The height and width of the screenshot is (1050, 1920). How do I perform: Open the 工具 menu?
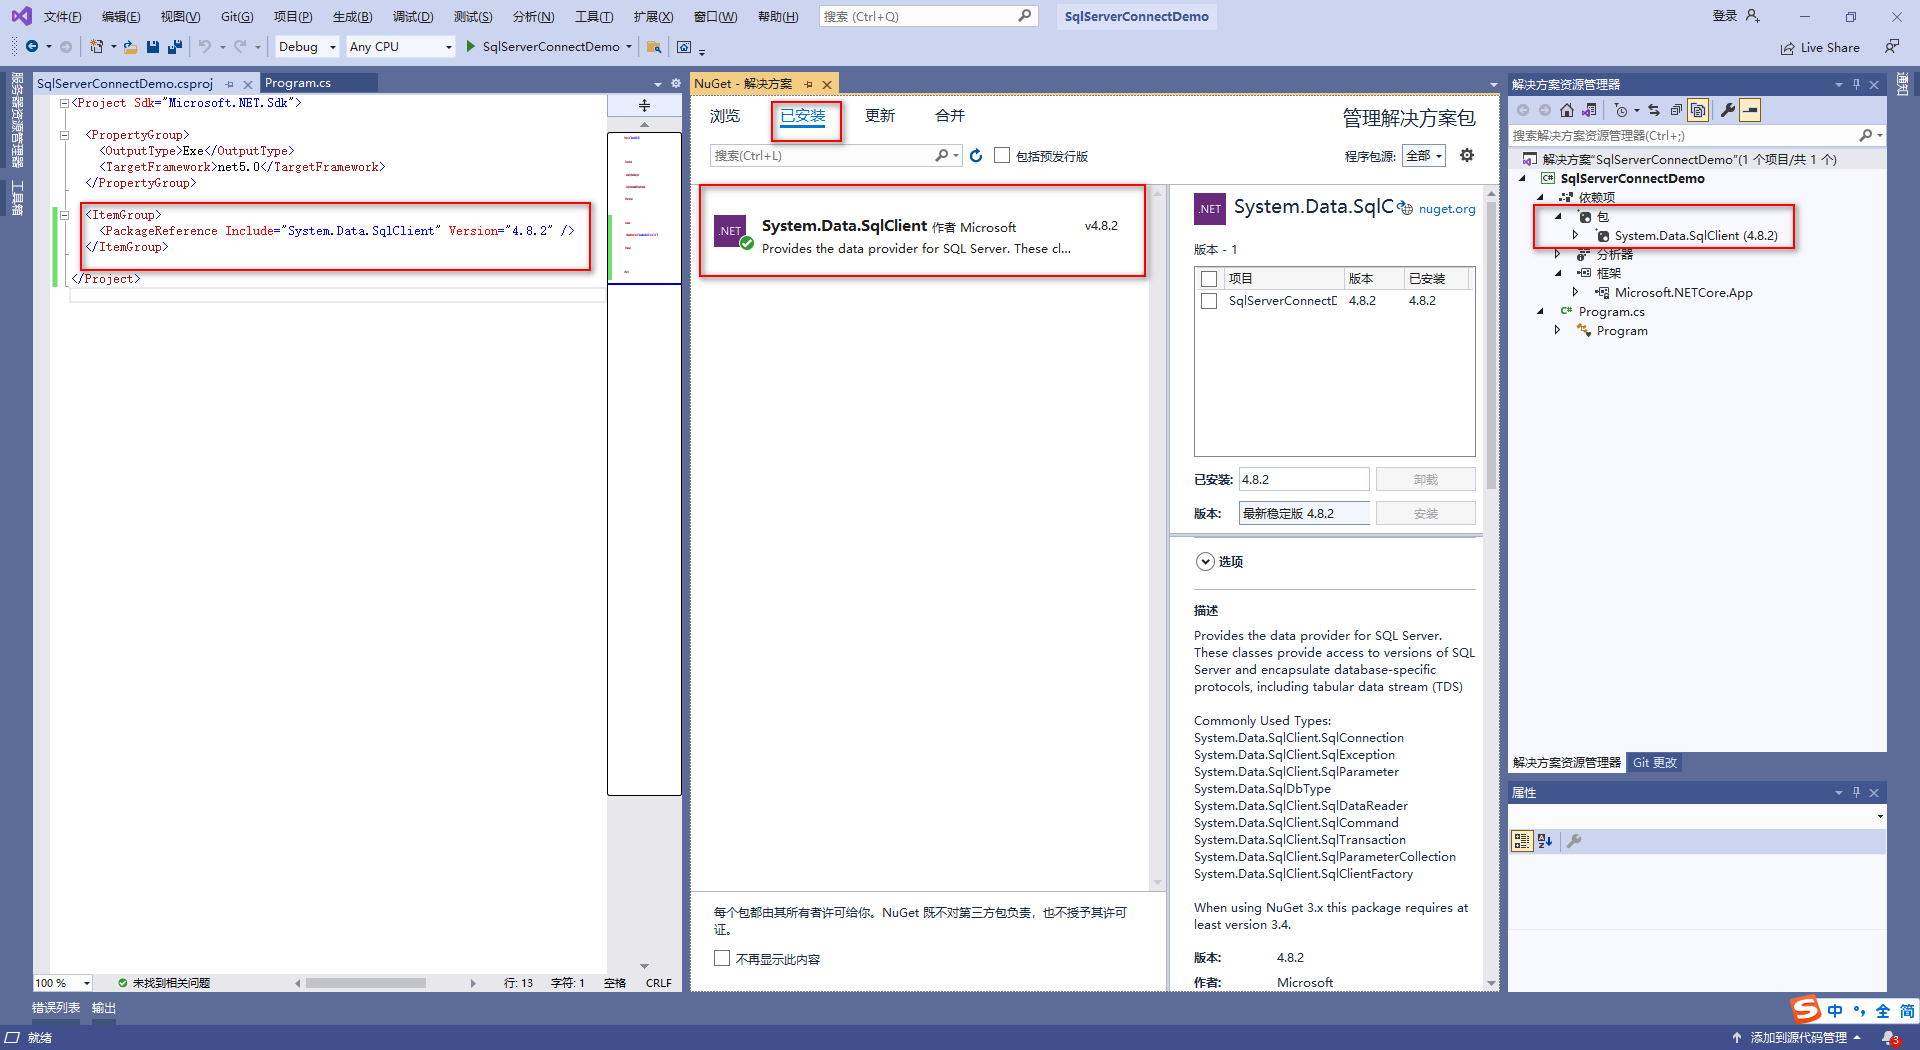point(594,16)
